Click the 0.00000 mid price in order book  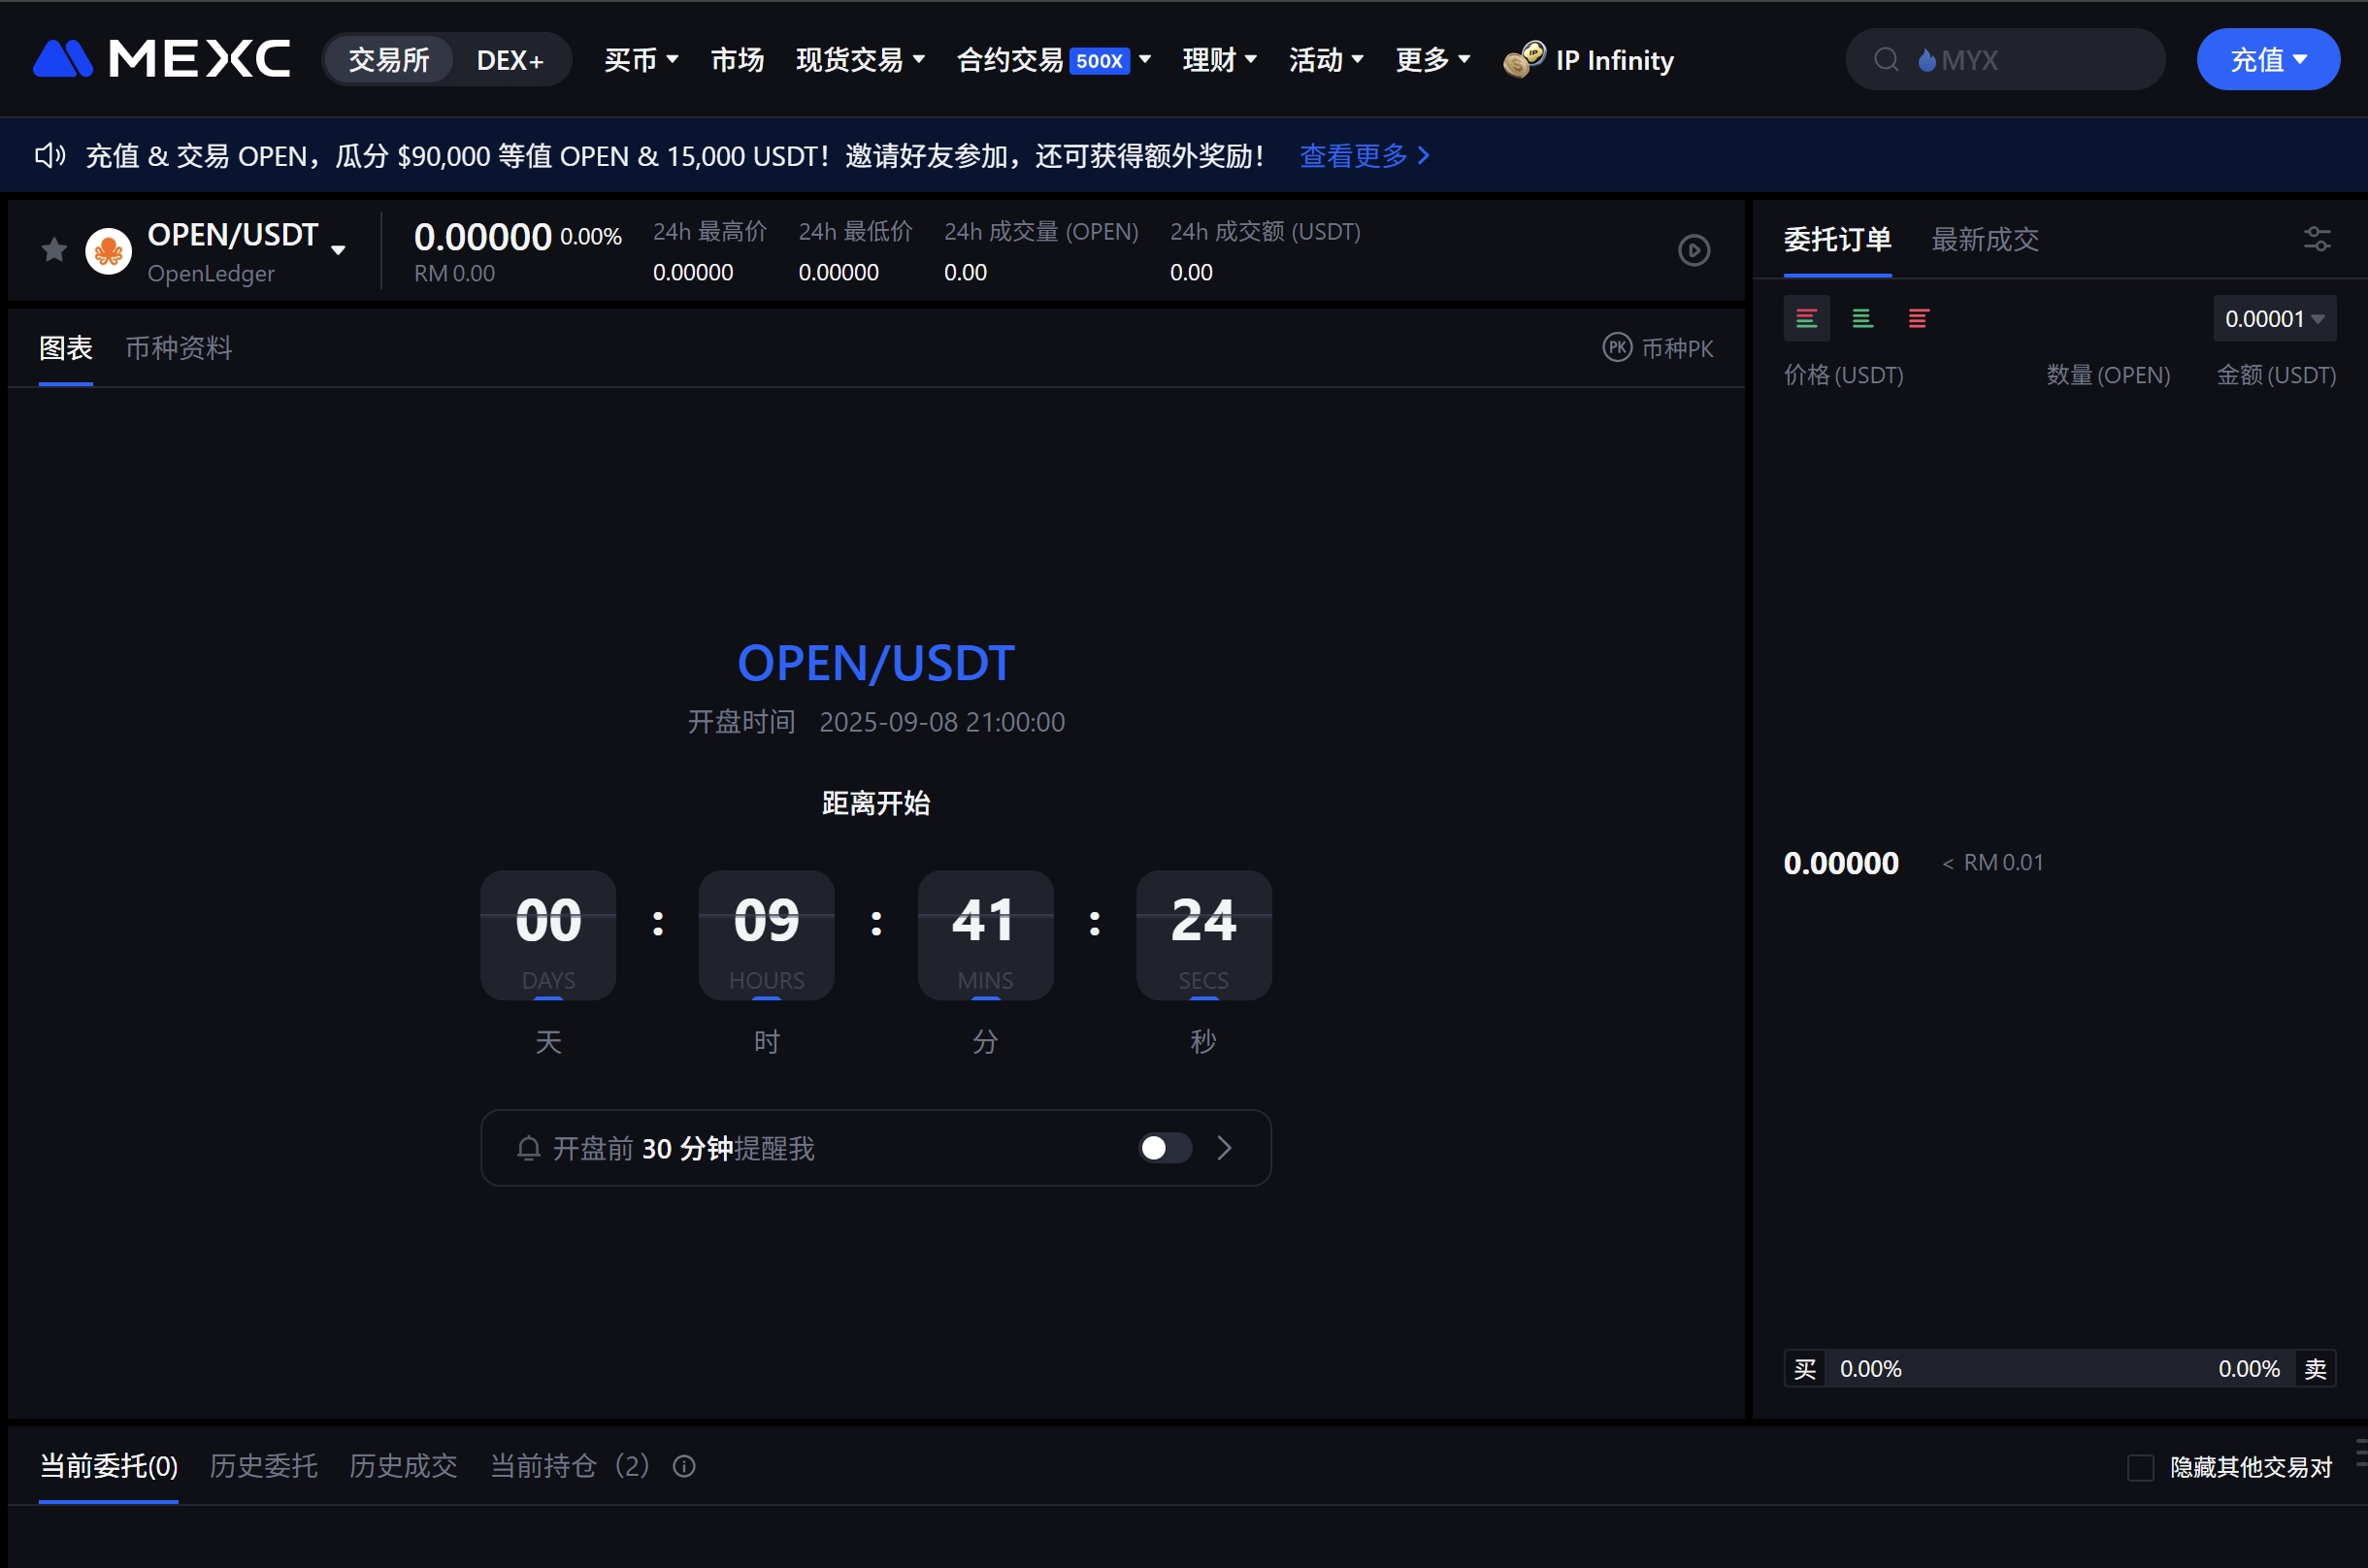click(1841, 863)
